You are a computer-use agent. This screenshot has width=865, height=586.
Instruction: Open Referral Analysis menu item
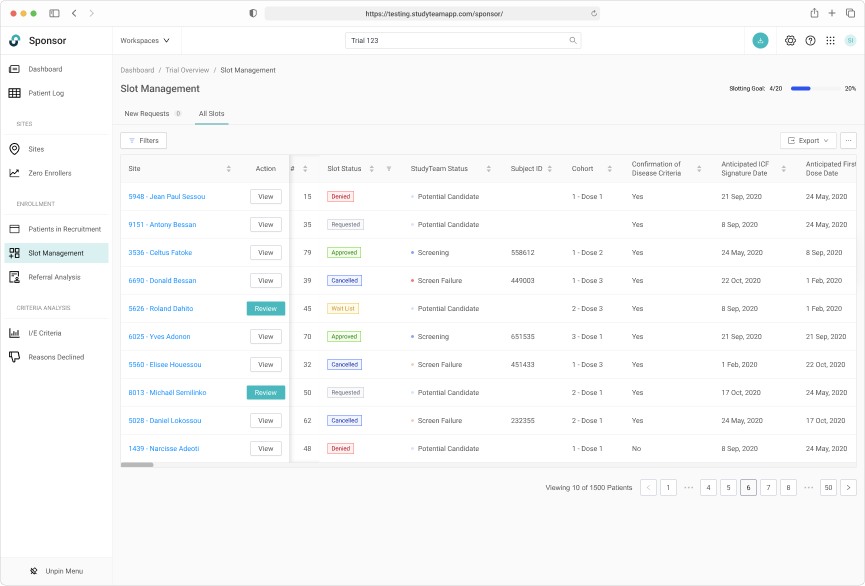(x=56, y=277)
